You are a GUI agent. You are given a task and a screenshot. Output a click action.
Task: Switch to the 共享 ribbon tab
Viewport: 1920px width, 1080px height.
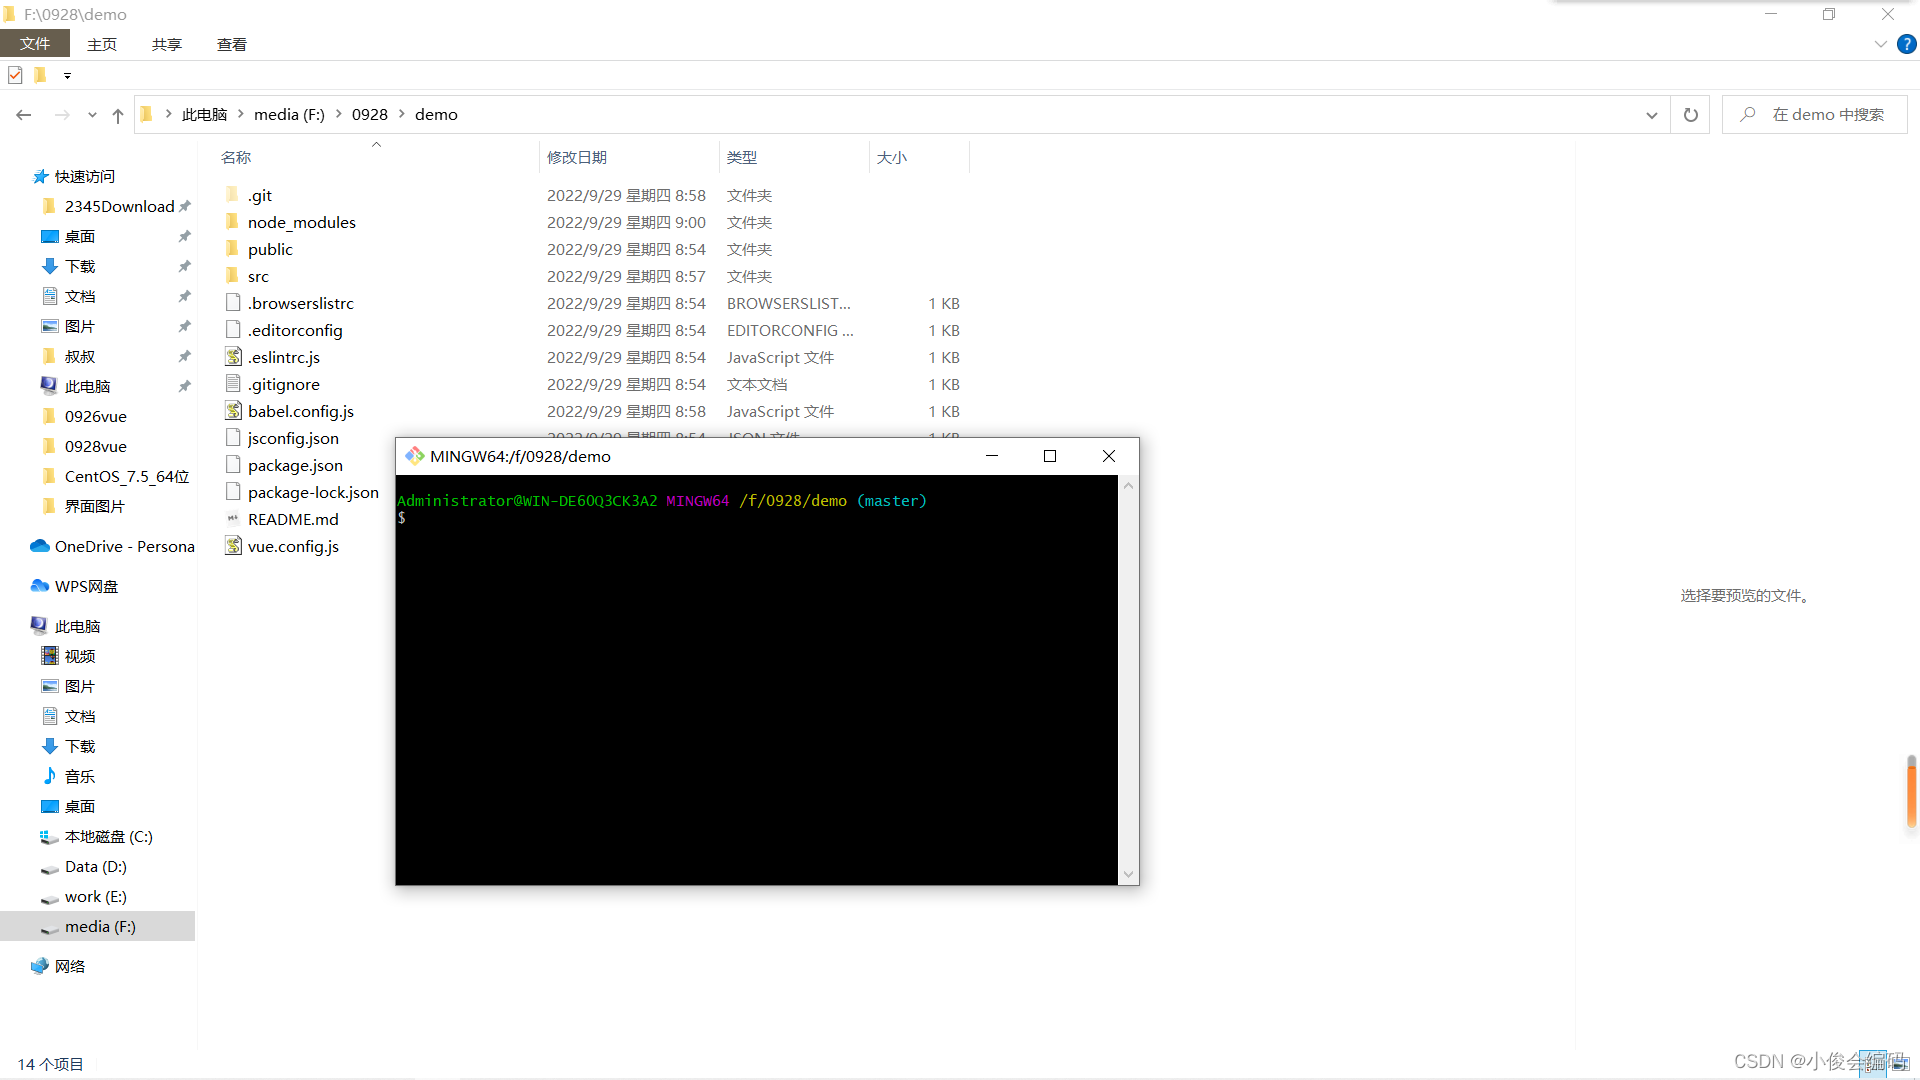point(167,44)
